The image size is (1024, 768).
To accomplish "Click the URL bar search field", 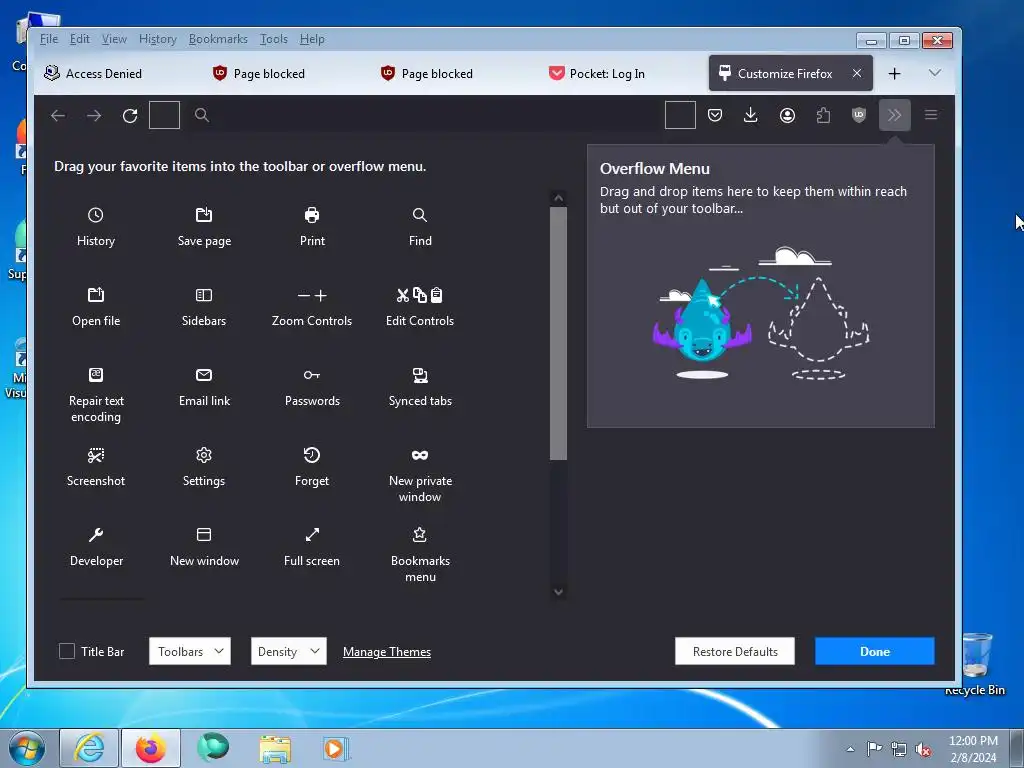I will (421, 116).
